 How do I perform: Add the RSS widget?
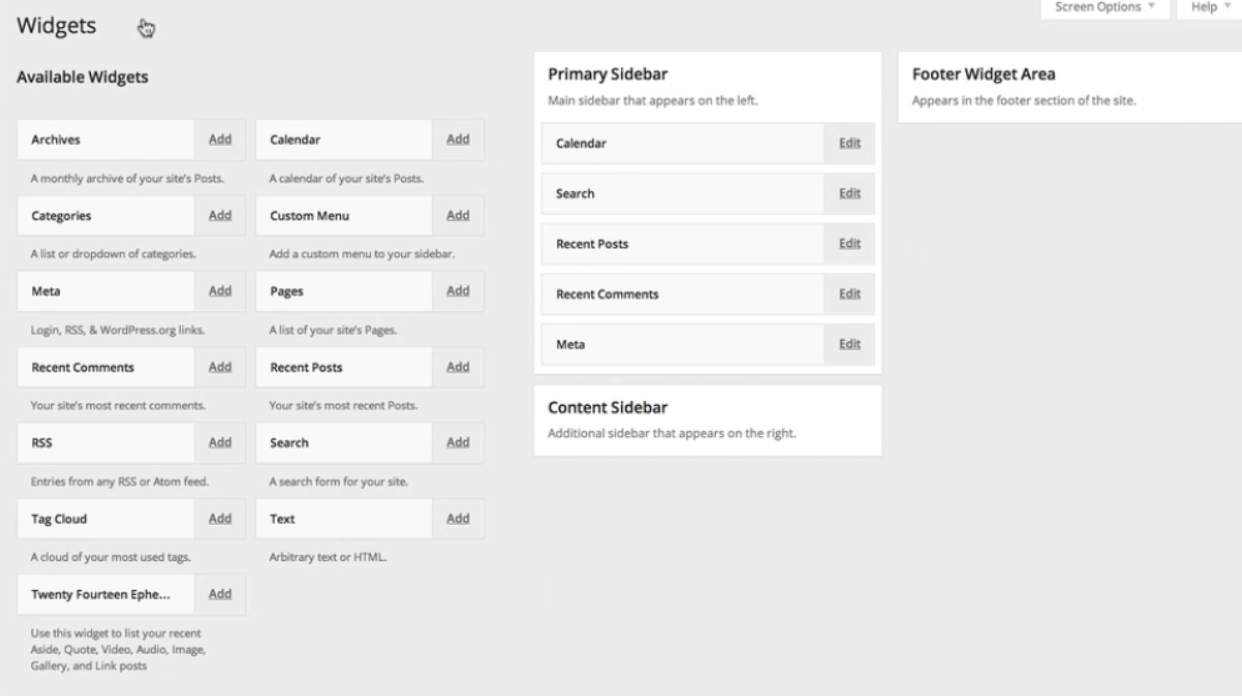tap(219, 442)
